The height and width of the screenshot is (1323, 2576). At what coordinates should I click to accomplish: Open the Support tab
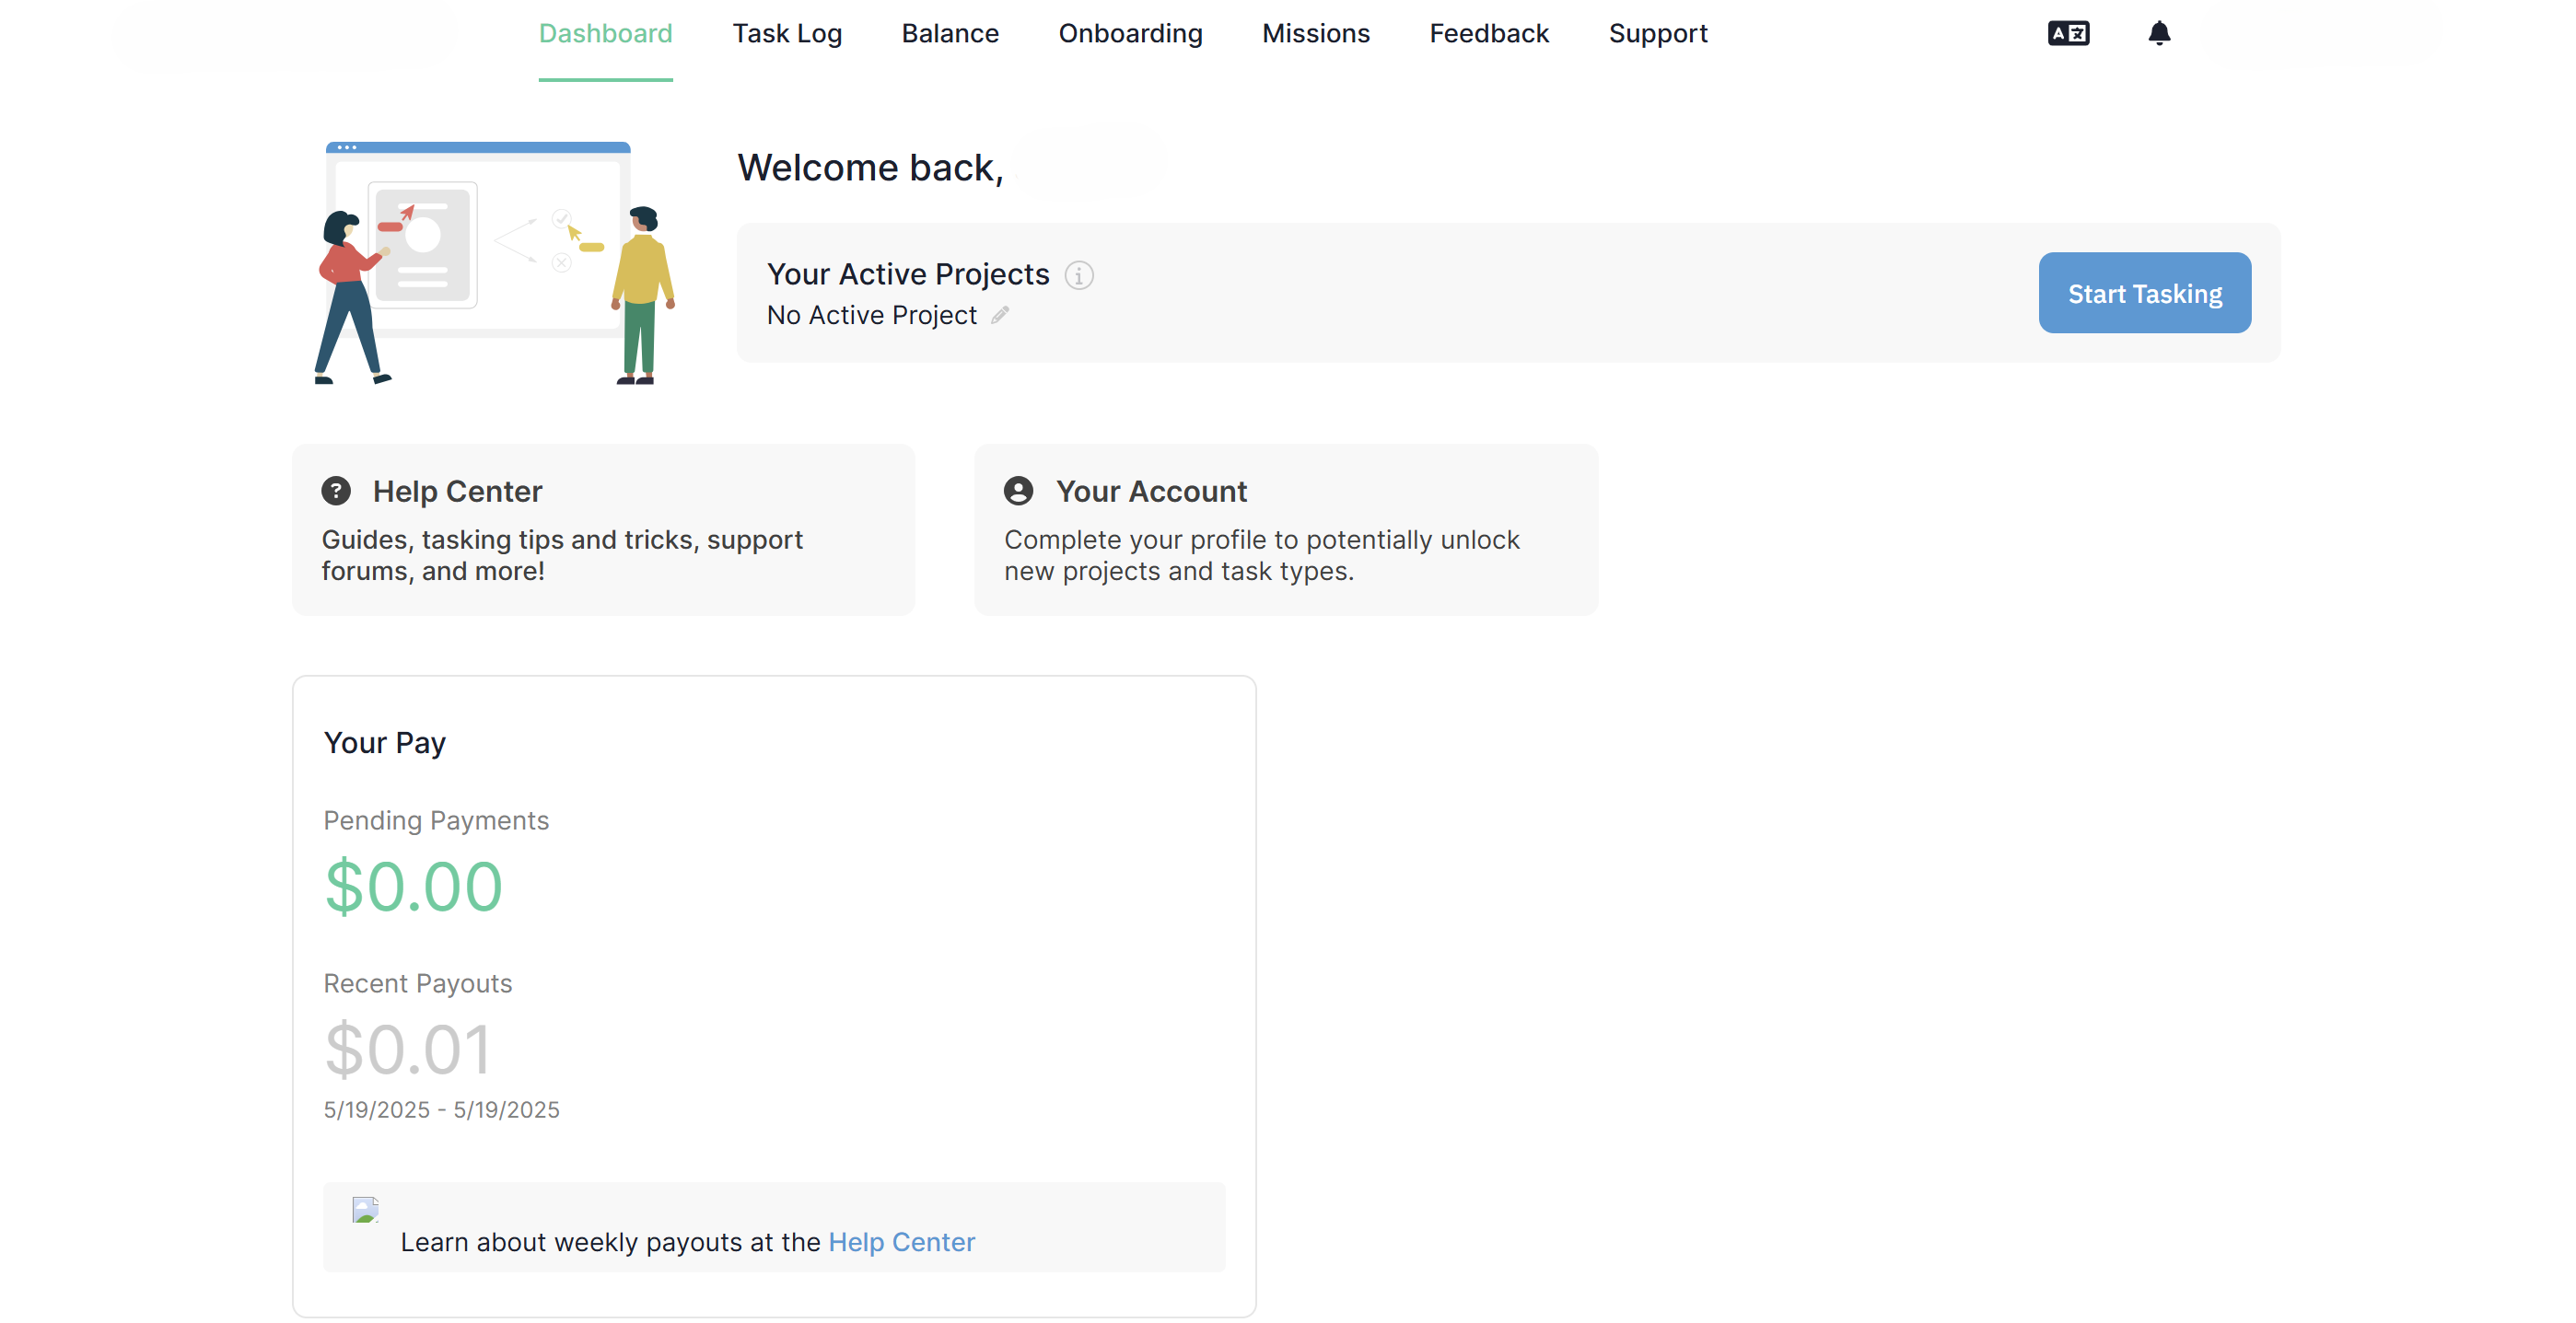pyautogui.click(x=1658, y=33)
